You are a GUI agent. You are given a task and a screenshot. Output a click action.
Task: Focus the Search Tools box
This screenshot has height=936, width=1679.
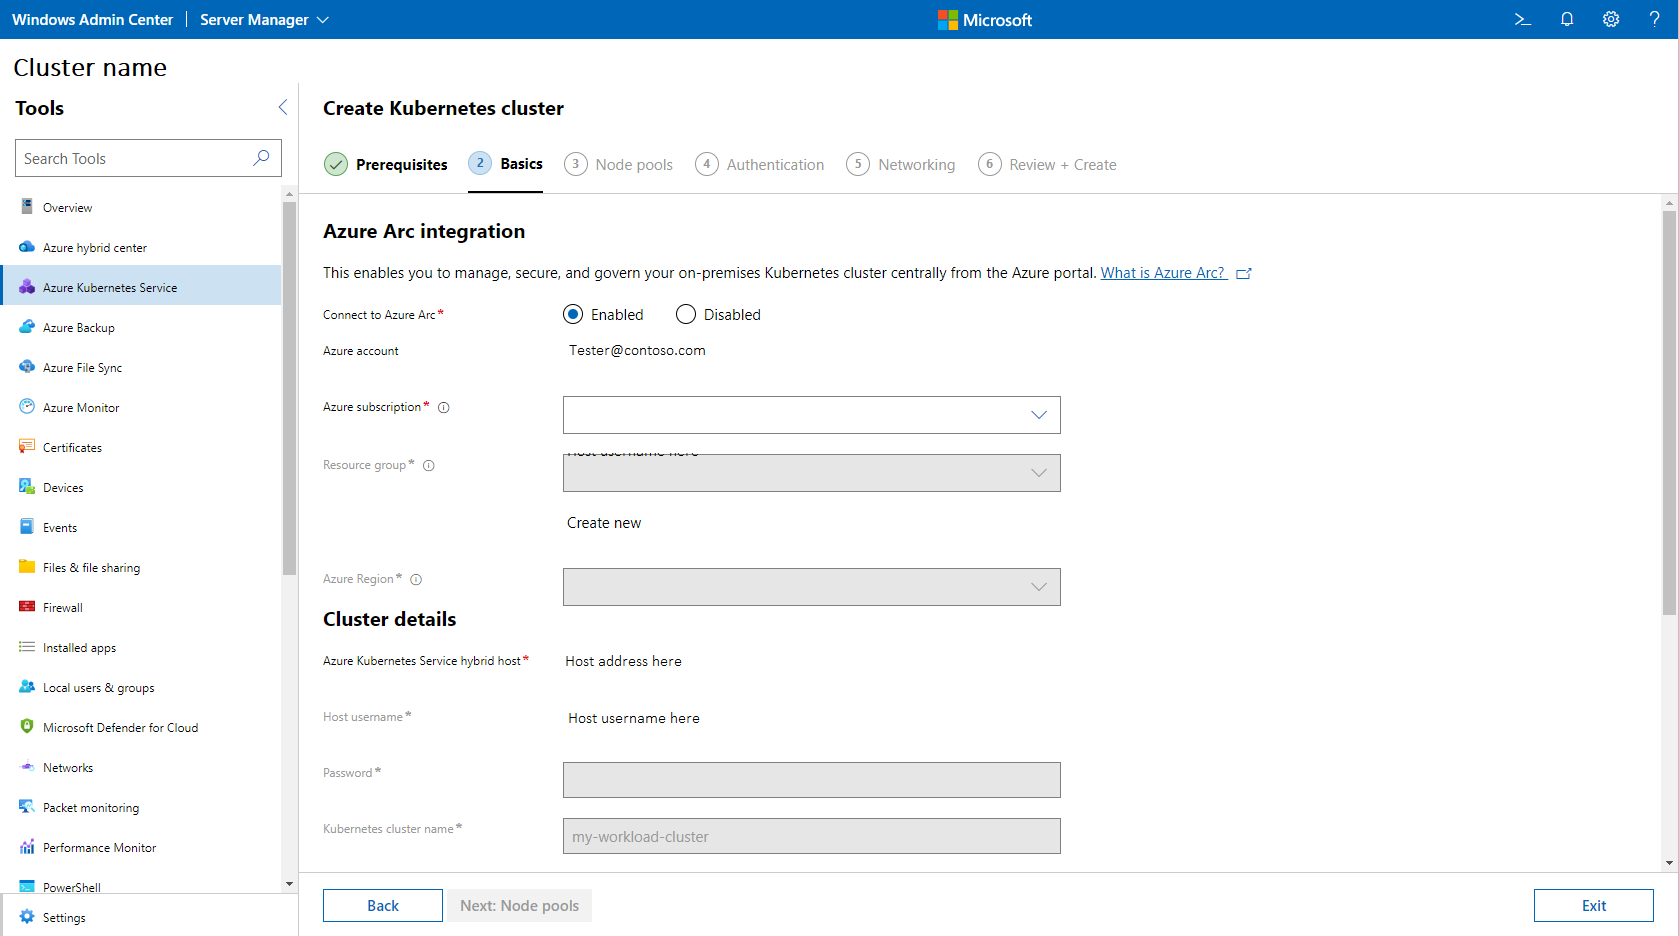148,158
